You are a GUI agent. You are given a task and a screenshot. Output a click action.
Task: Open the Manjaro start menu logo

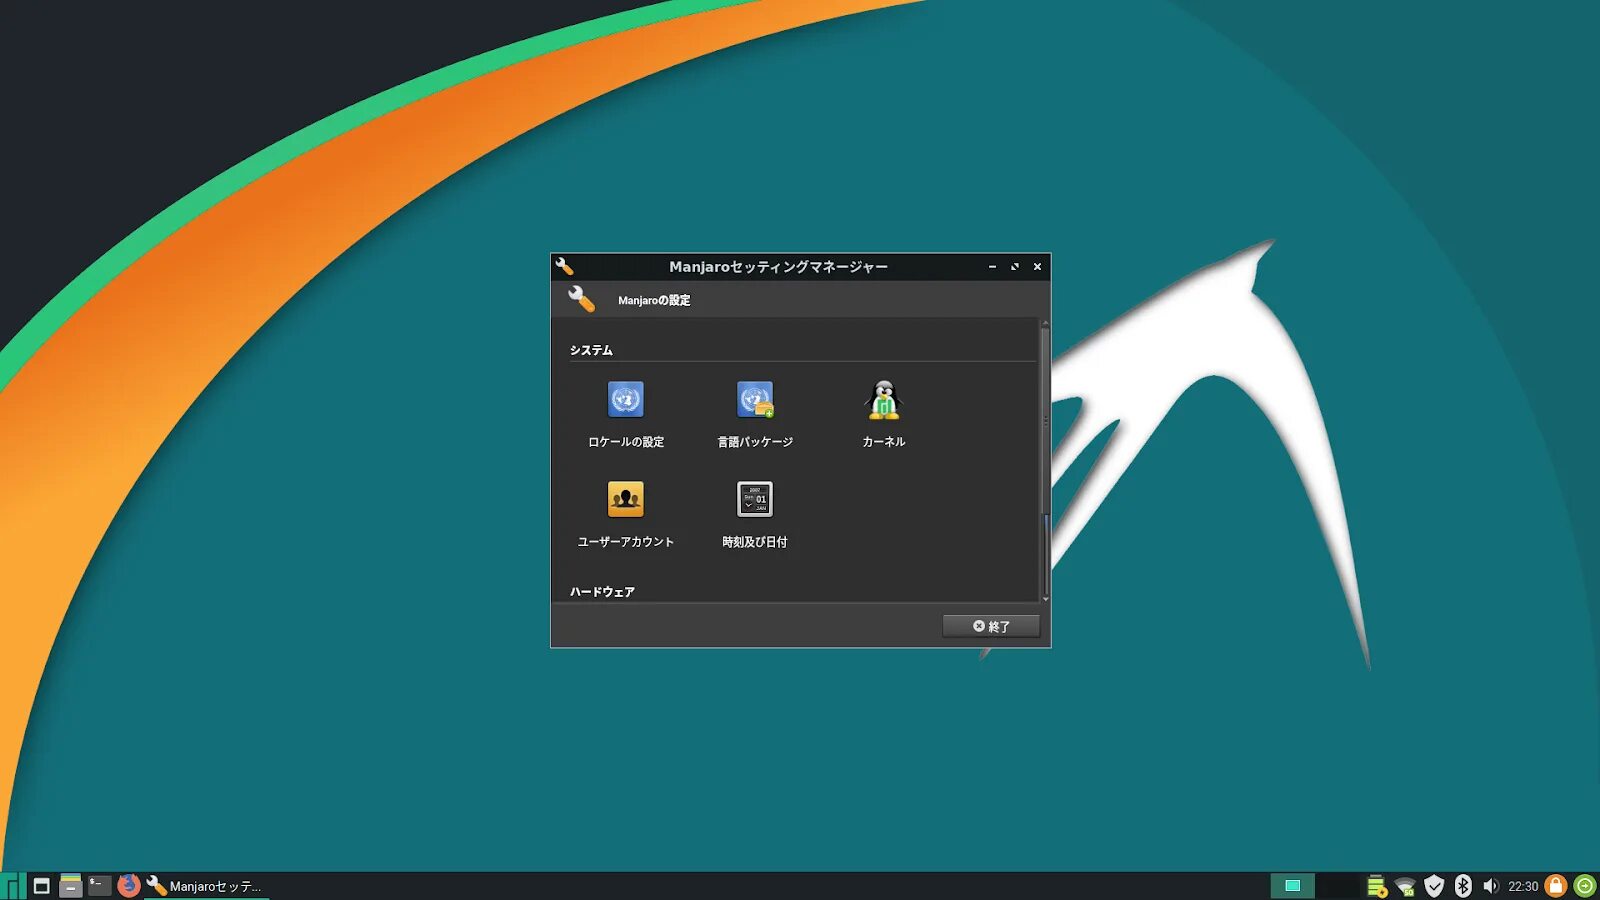point(13,886)
